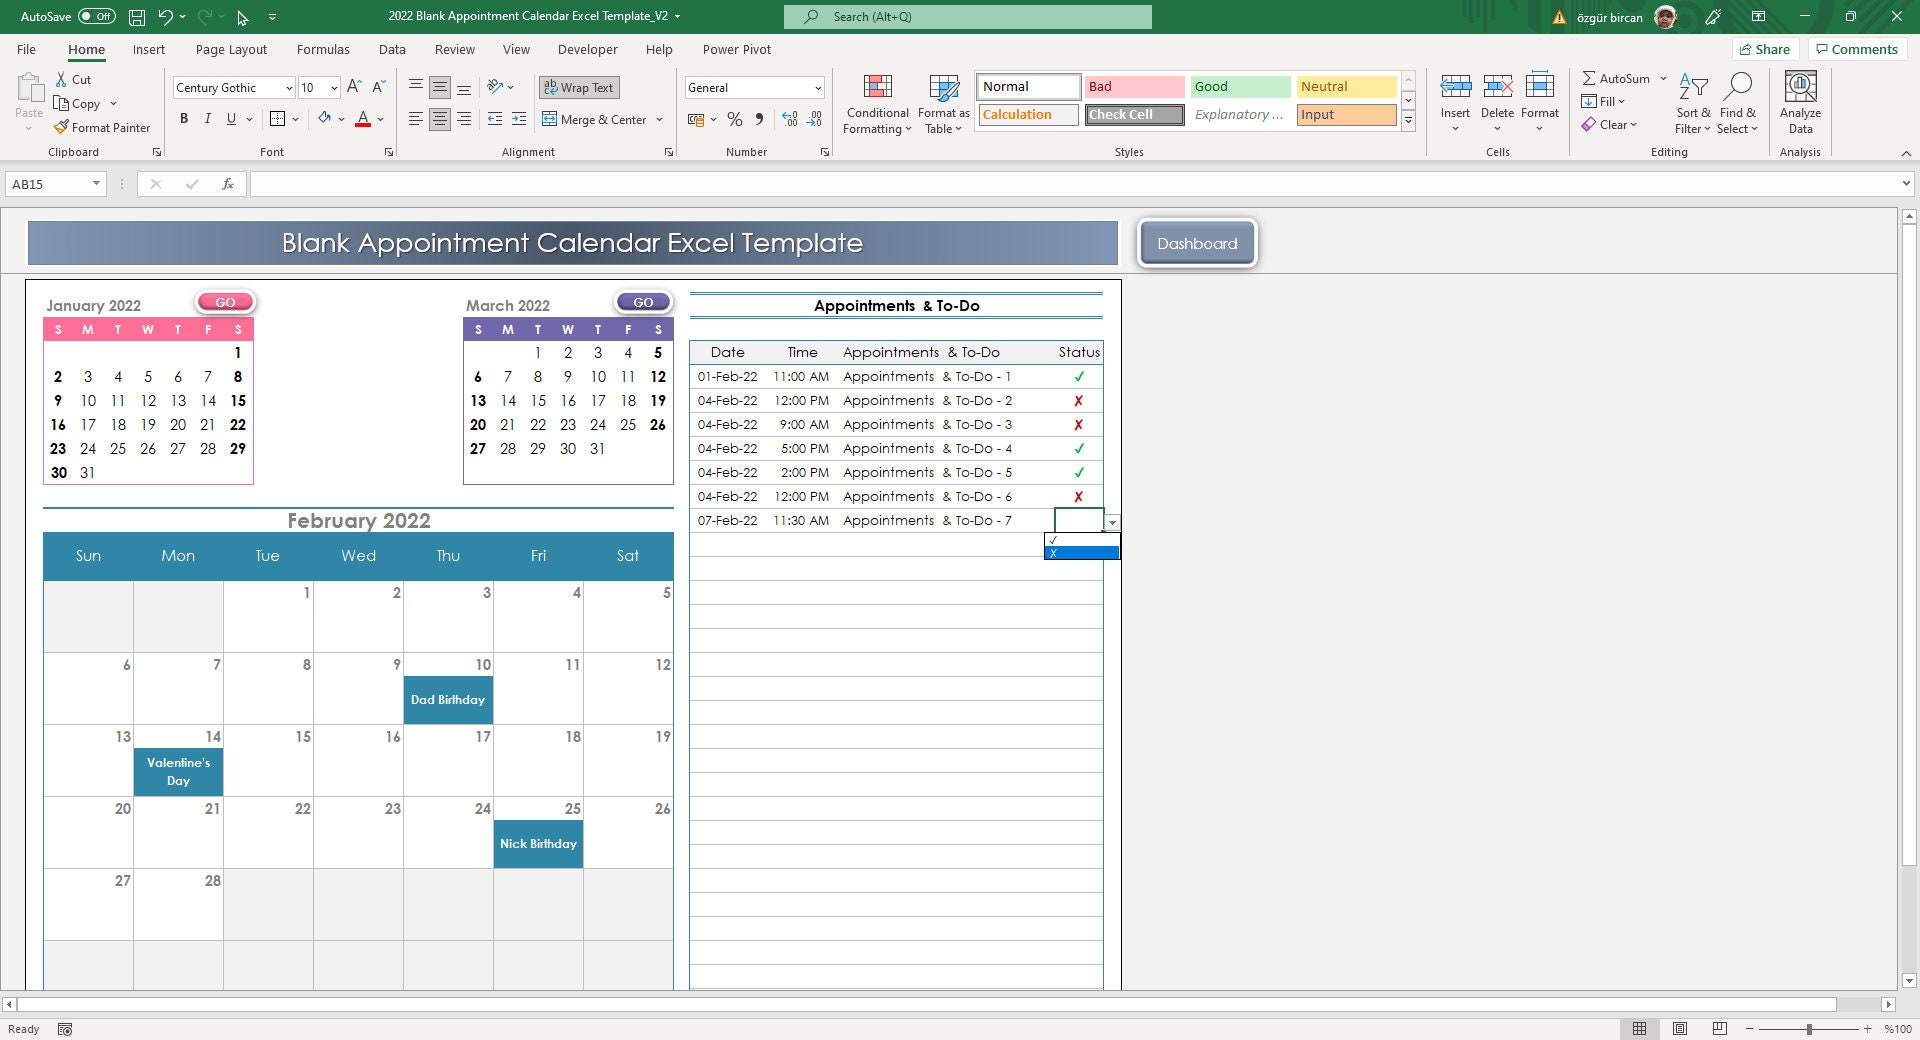Launch the Analyze Data tool
The height and width of the screenshot is (1040, 1920).
(1800, 103)
